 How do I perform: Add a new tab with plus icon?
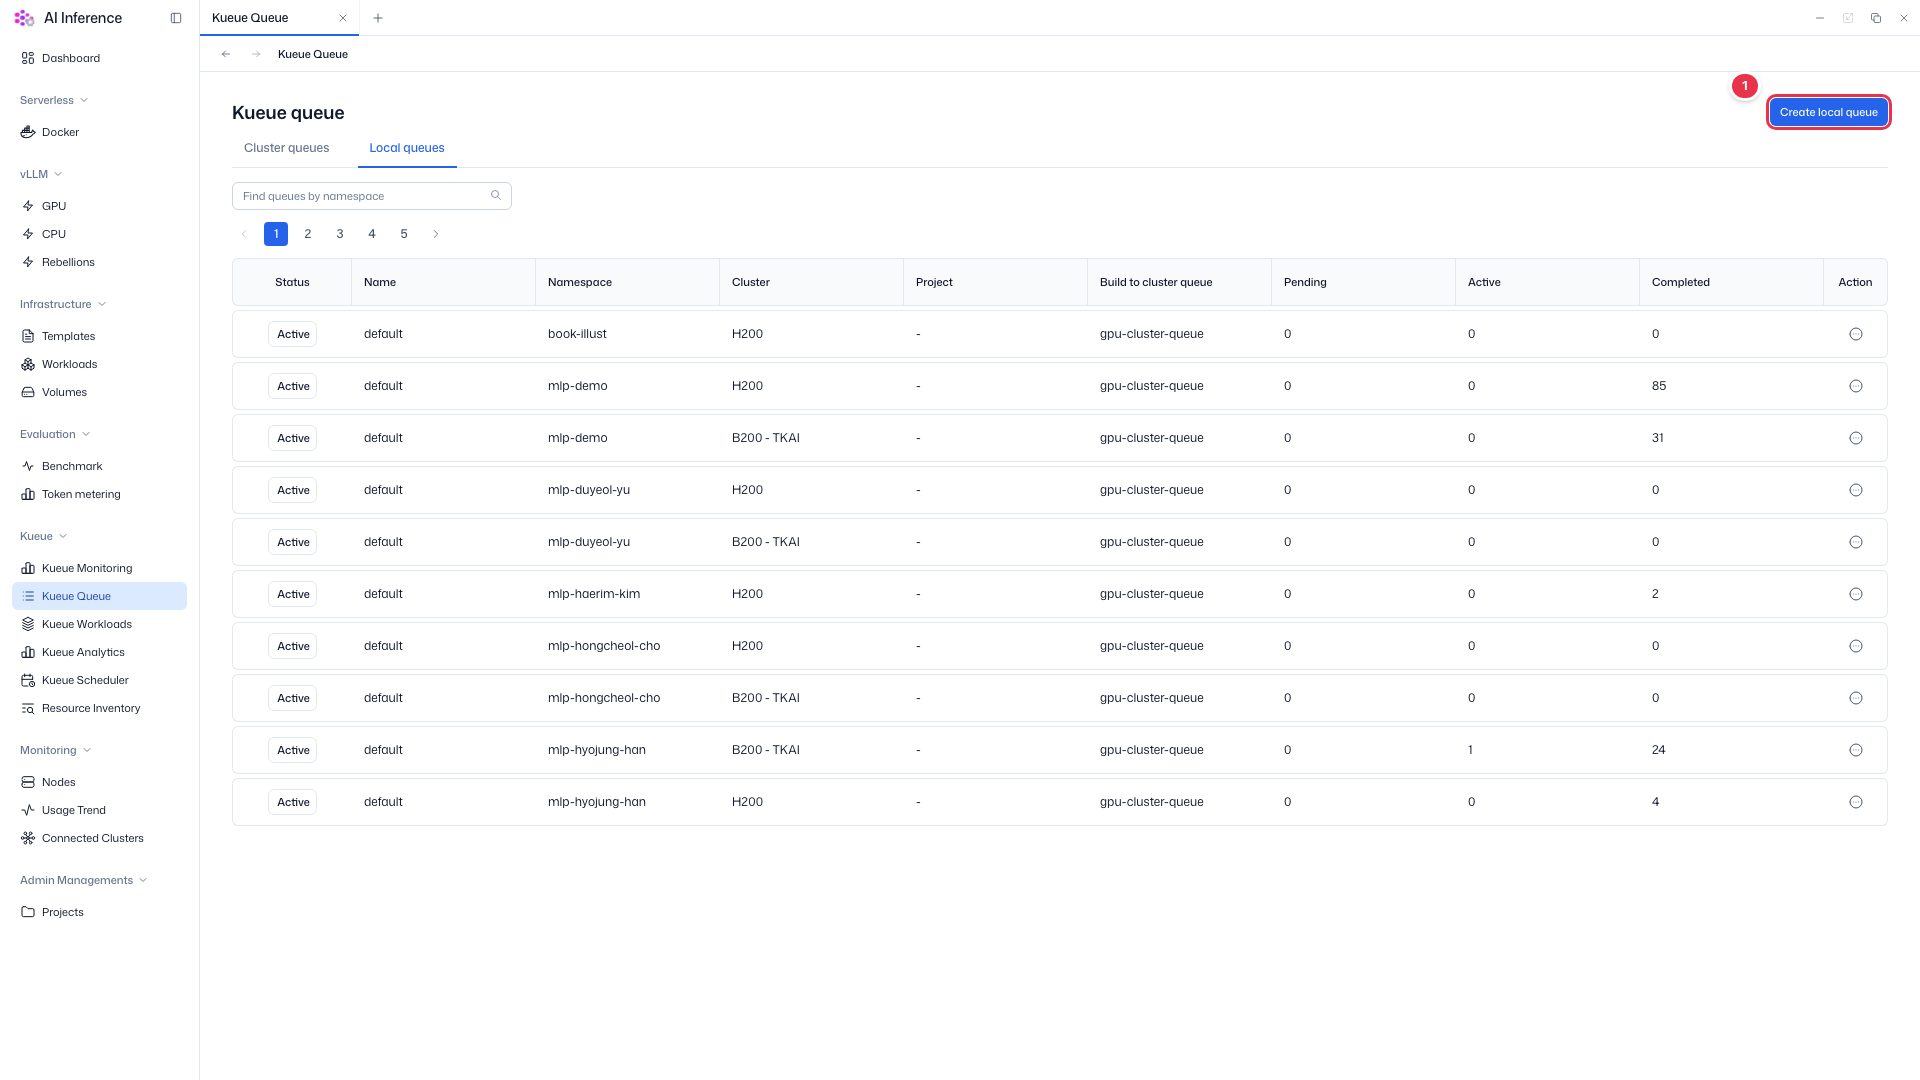[x=378, y=18]
